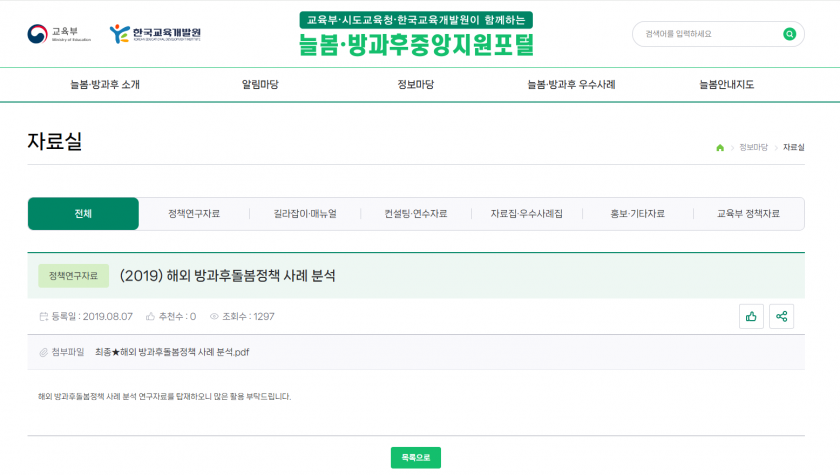Click the 목록으로 button
This screenshot has width=840, height=475.
[x=416, y=458]
